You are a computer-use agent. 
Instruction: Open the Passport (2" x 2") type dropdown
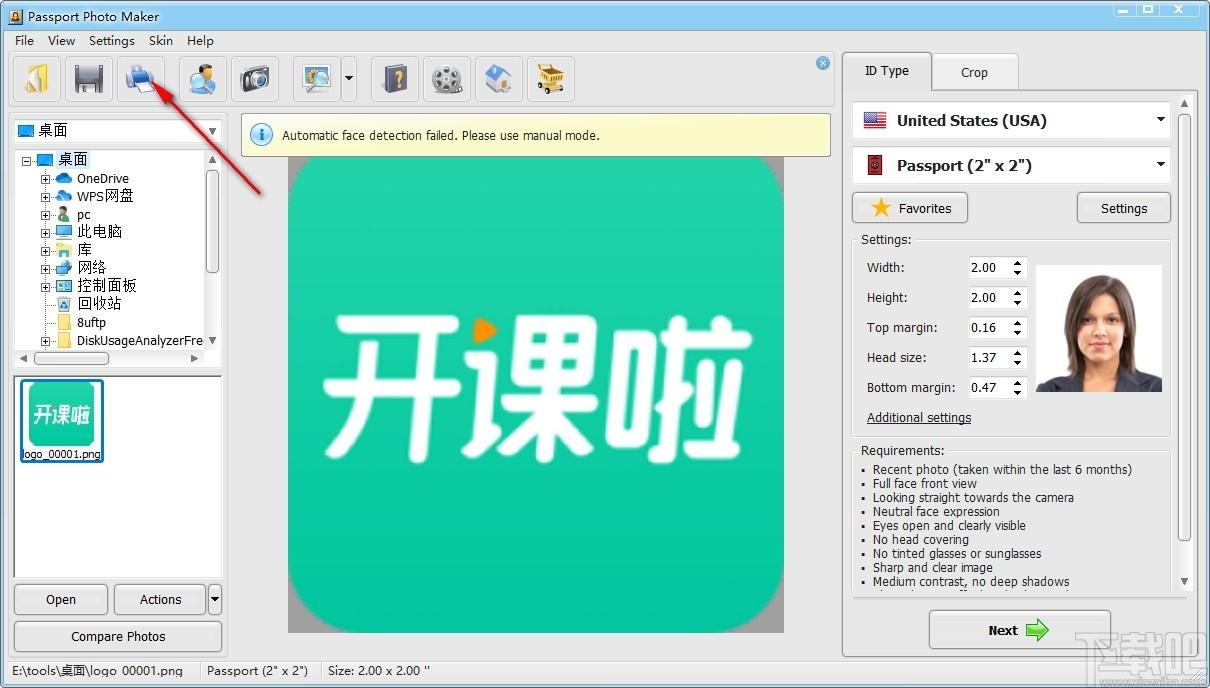1011,165
